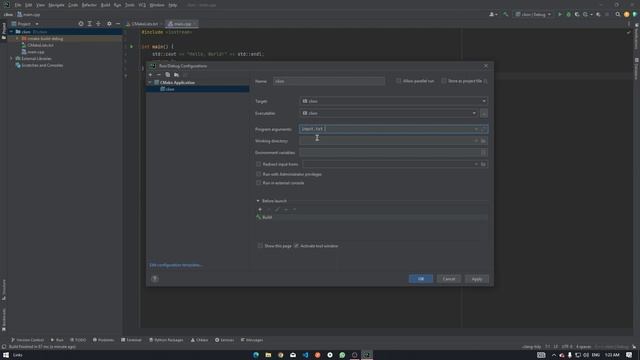Browse for executable with ellipsis button
Screen dimensions: 640x360
click(484, 113)
